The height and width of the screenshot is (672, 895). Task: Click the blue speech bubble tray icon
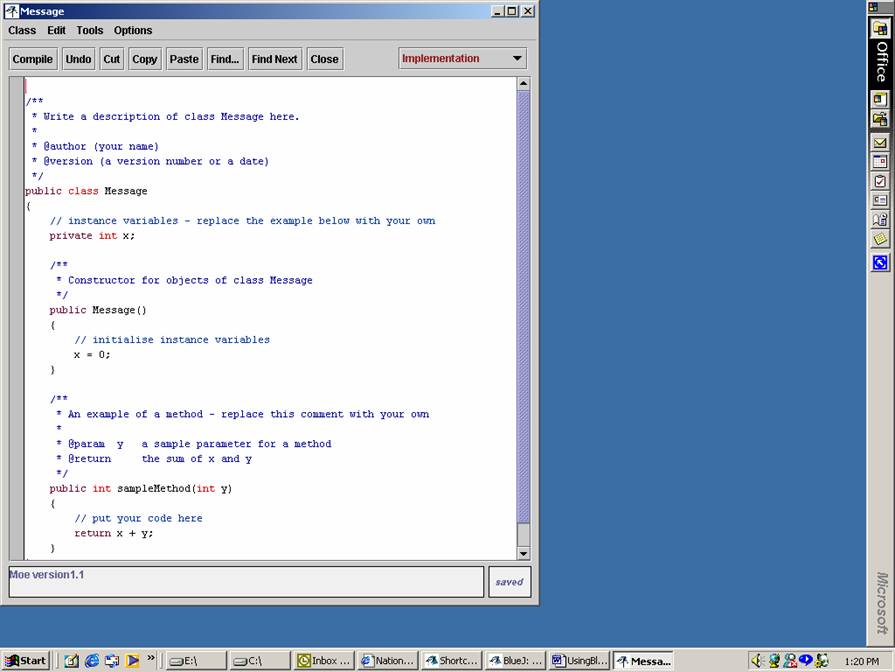pyautogui.click(x=805, y=660)
